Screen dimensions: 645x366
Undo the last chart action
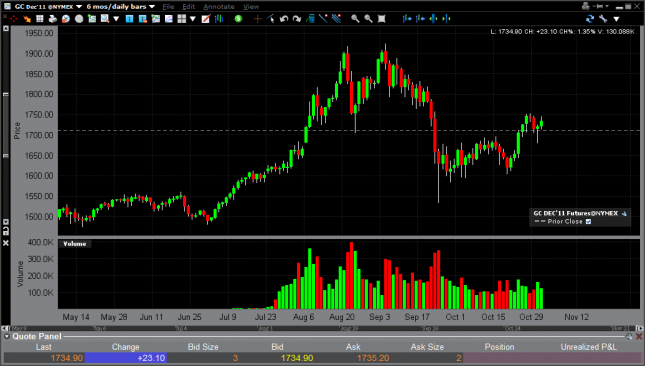pyautogui.click(x=284, y=19)
